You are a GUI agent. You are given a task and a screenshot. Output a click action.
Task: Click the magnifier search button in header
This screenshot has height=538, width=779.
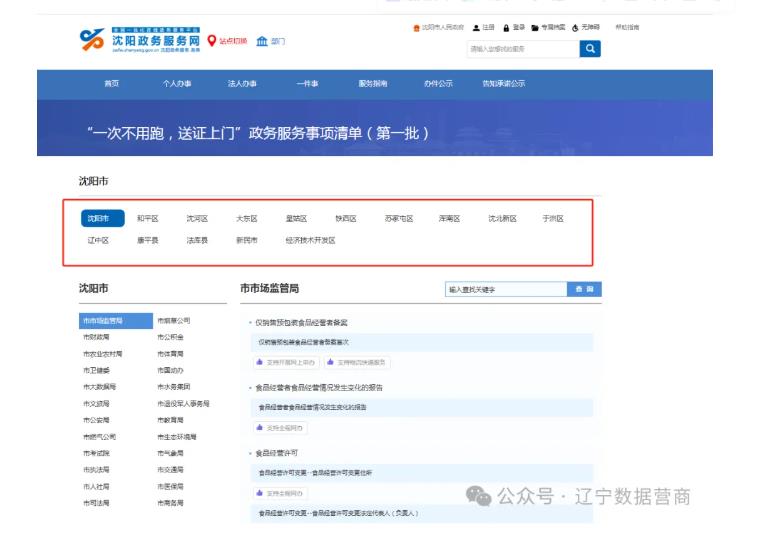590,48
